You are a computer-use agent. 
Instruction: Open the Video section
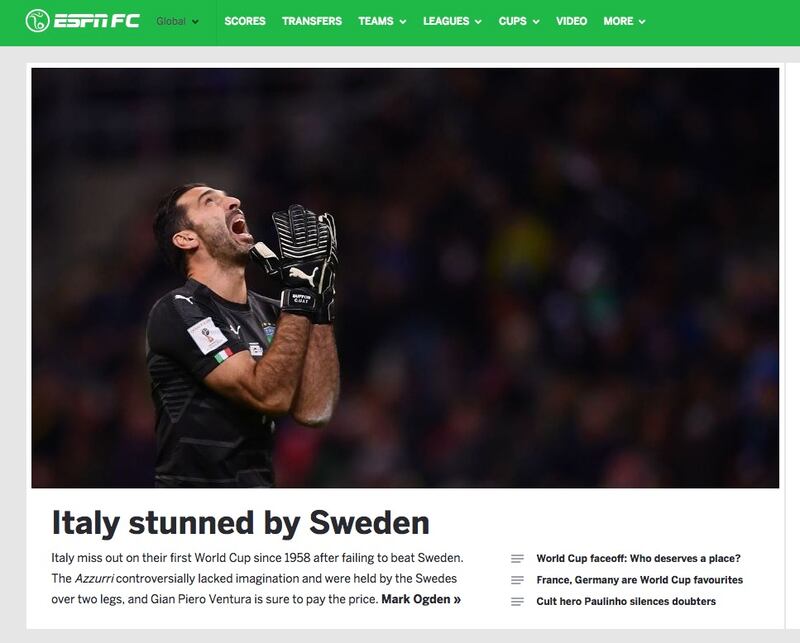click(x=571, y=21)
